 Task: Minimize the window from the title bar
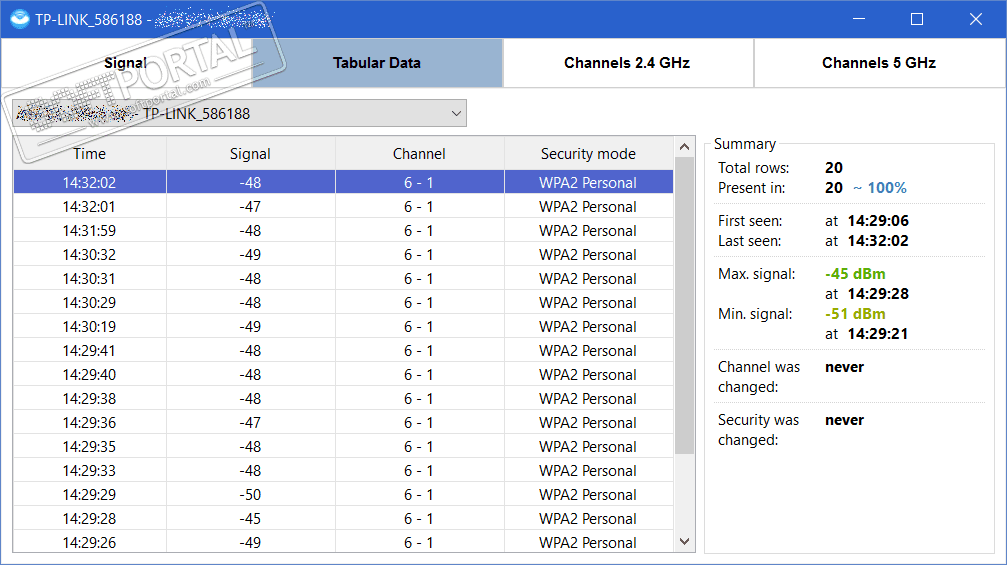pos(859,19)
